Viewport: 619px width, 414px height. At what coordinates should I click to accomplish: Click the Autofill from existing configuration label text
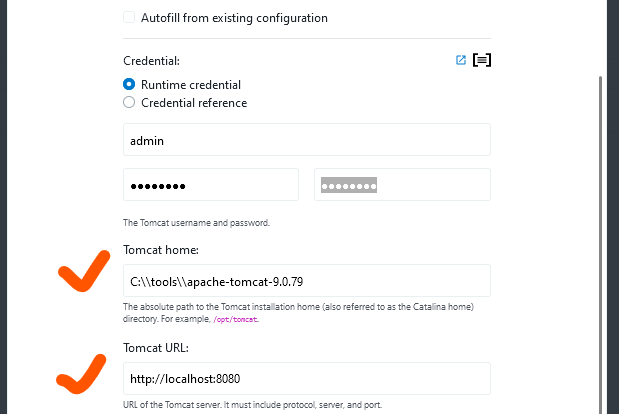tap(234, 18)
